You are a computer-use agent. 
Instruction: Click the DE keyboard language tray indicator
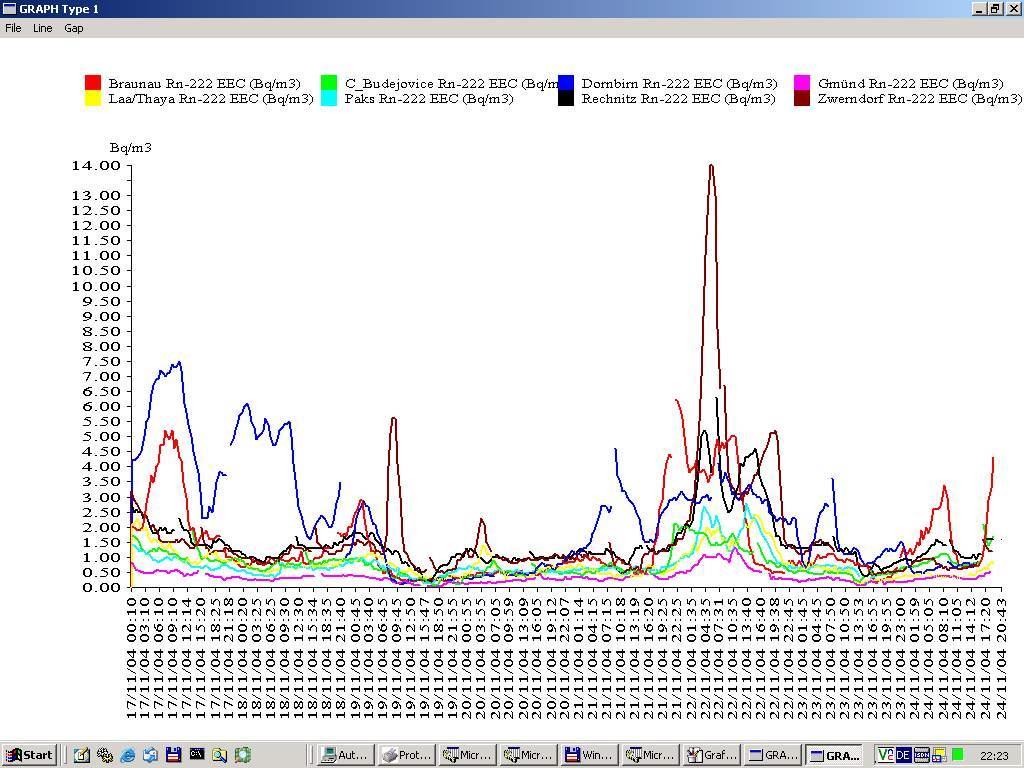pyautogui.click(x=903, y=755)
